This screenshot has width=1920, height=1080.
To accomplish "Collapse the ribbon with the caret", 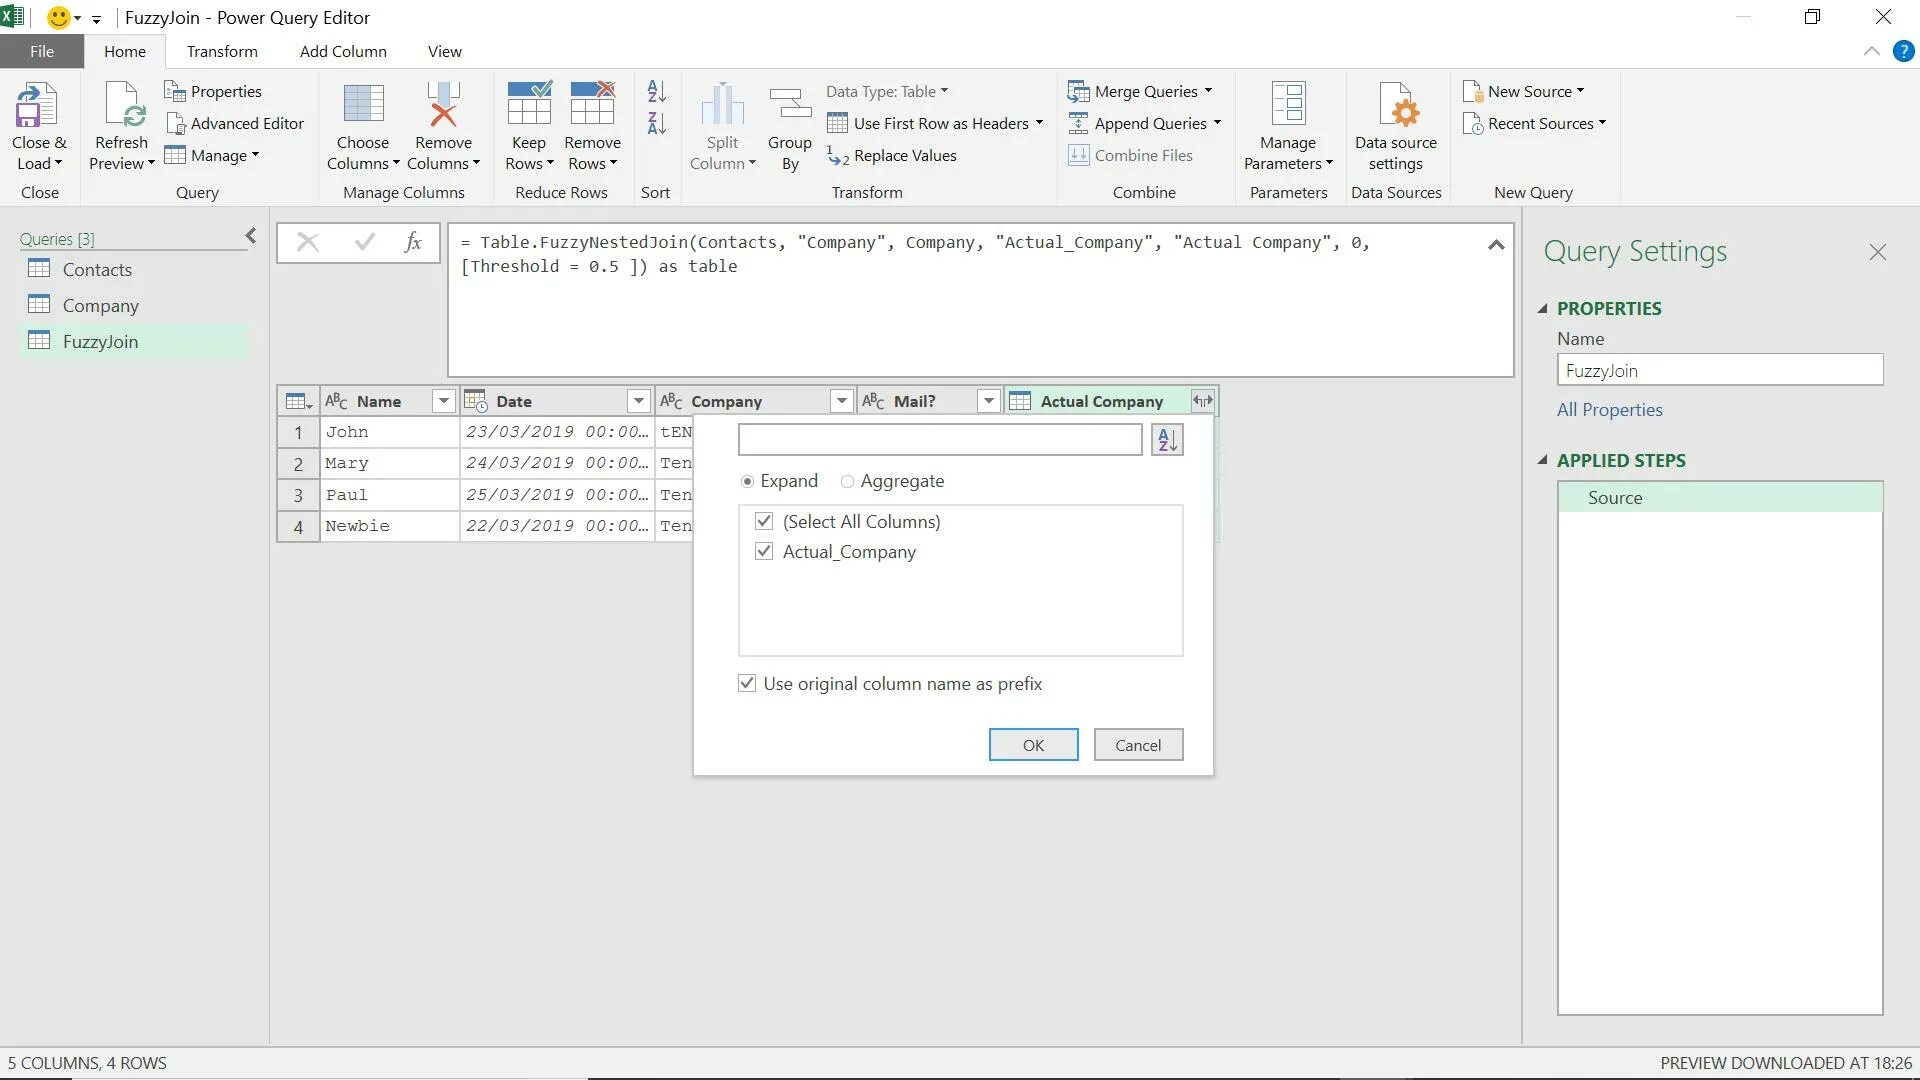I will pyautogui.click(x=1872, y=51).
